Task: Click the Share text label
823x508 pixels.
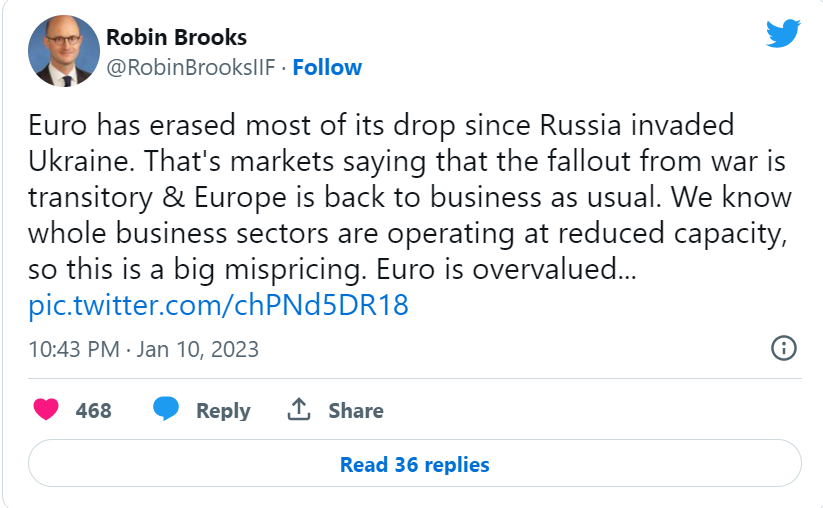Action: coord(356,411)
